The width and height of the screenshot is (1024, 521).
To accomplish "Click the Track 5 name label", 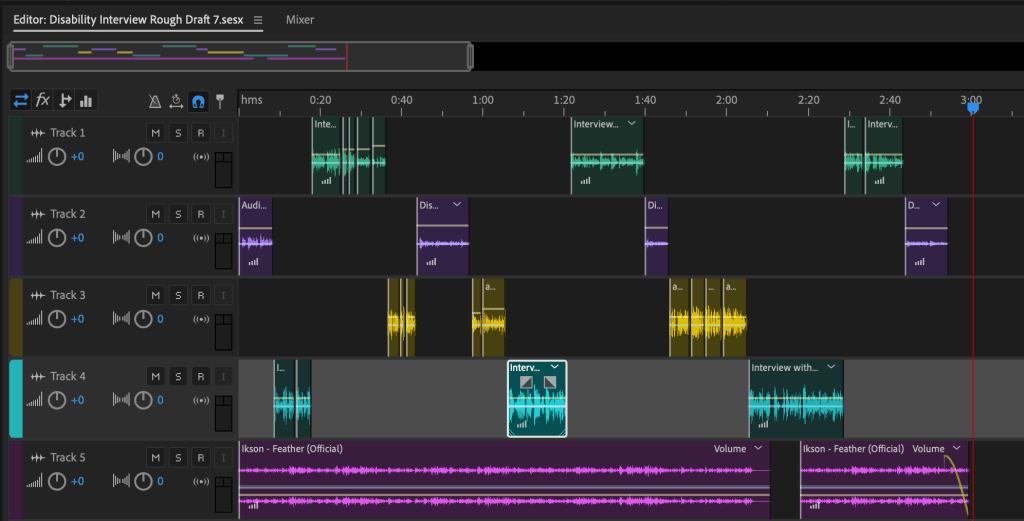I will click(x=68, y=457).
